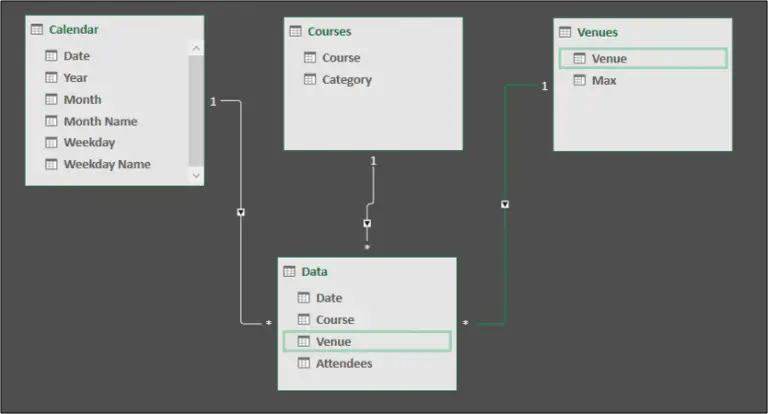Screen dimensions: 768x414
Task: Click filter arrow on Courses-Data relationship line
Action: (x=367, y=223)
